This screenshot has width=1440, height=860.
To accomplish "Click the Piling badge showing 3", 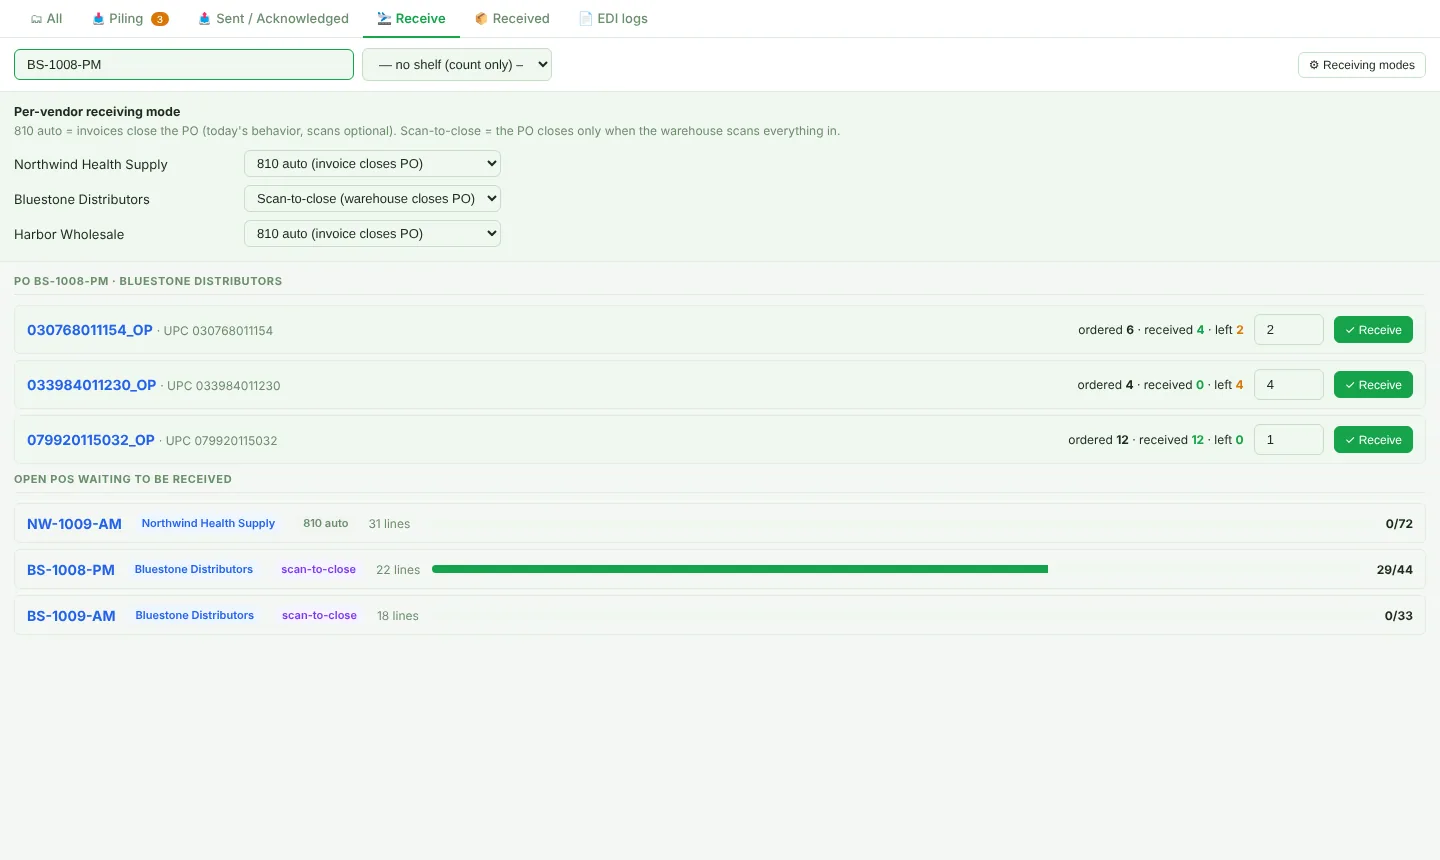I will click(x=160, y=19).
